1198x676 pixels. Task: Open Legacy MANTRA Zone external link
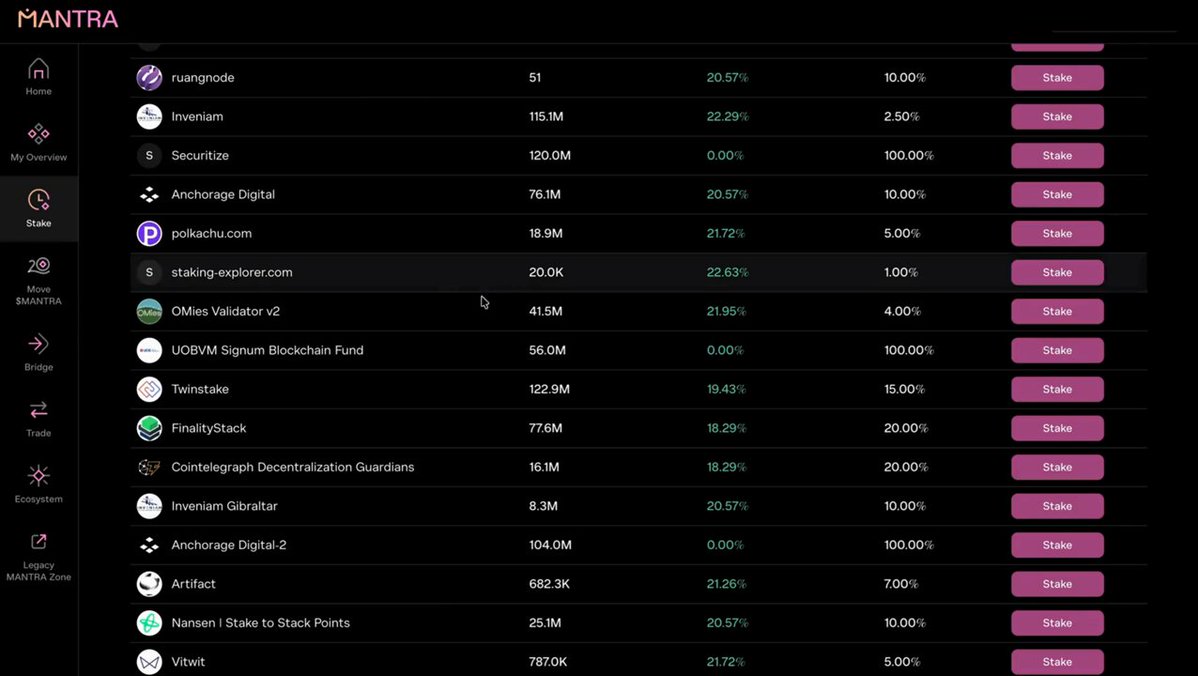(38, 558)
